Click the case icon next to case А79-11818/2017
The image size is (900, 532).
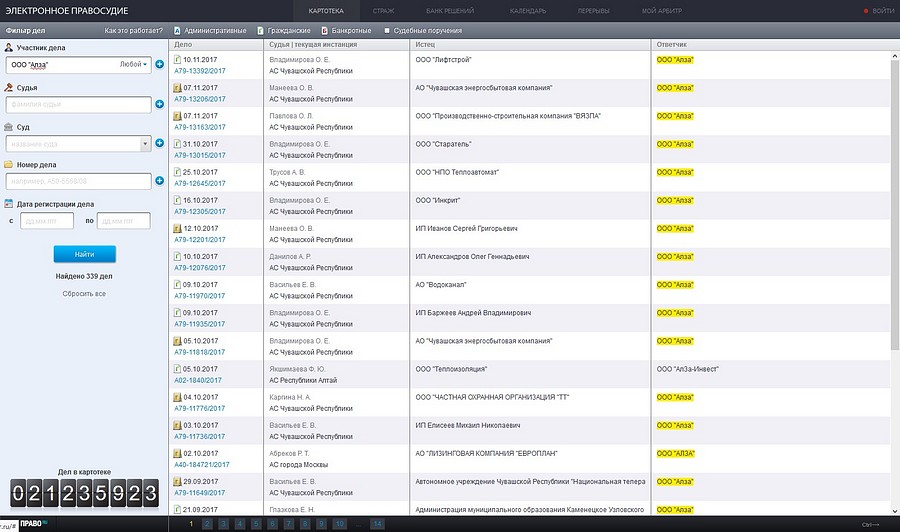coord(178,341)
